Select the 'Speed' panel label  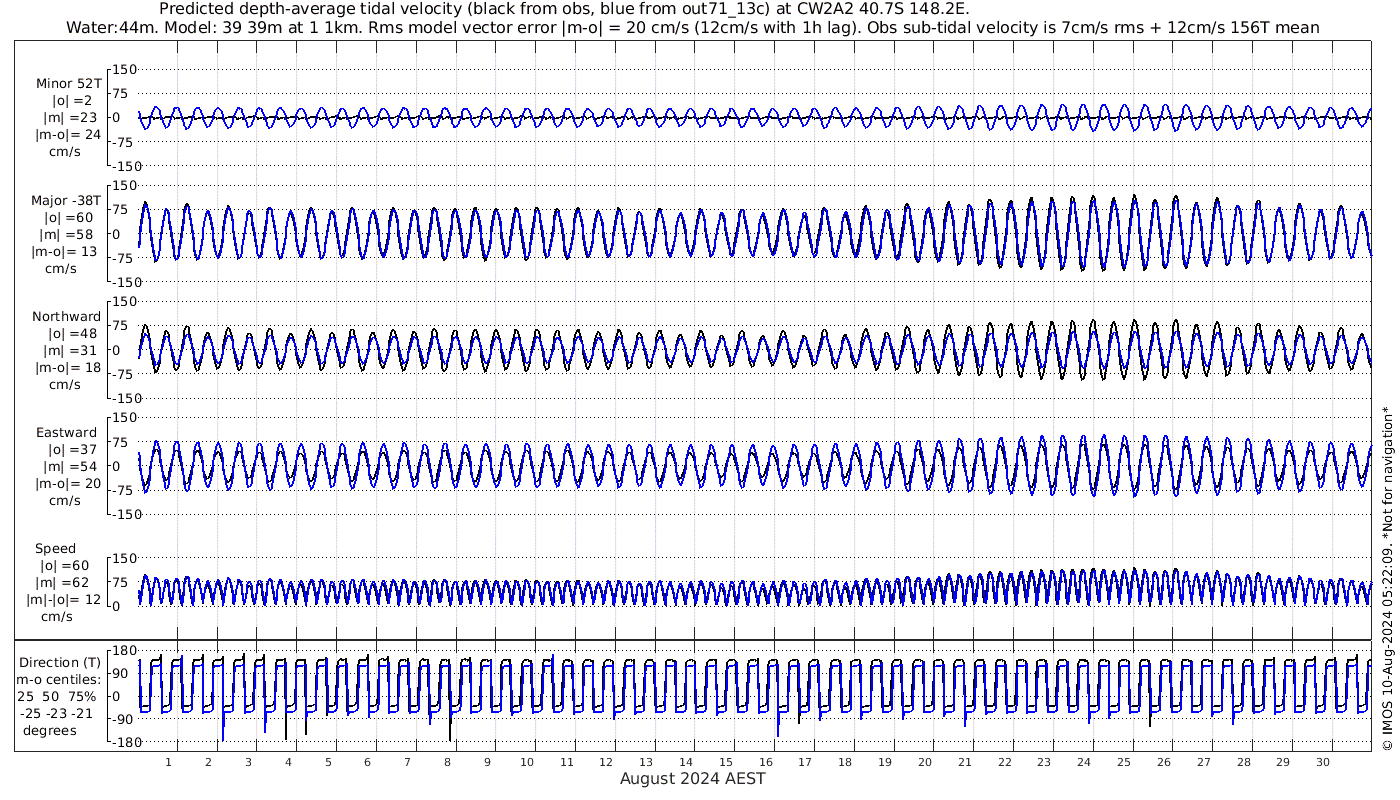(x=55, y=549)
